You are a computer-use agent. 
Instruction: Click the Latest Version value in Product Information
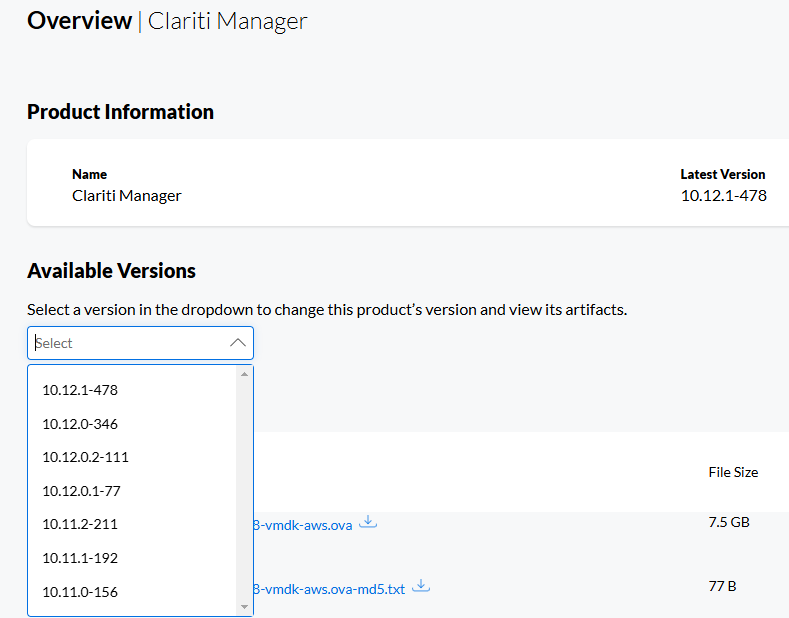click(723, 196)
